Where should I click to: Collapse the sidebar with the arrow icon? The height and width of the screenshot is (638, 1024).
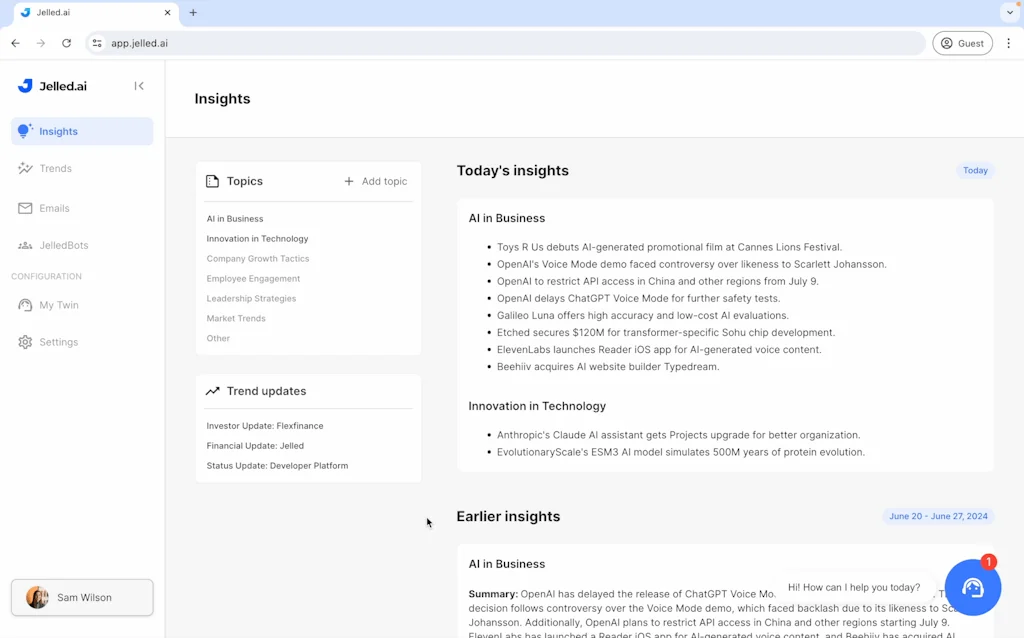(139, 86)
